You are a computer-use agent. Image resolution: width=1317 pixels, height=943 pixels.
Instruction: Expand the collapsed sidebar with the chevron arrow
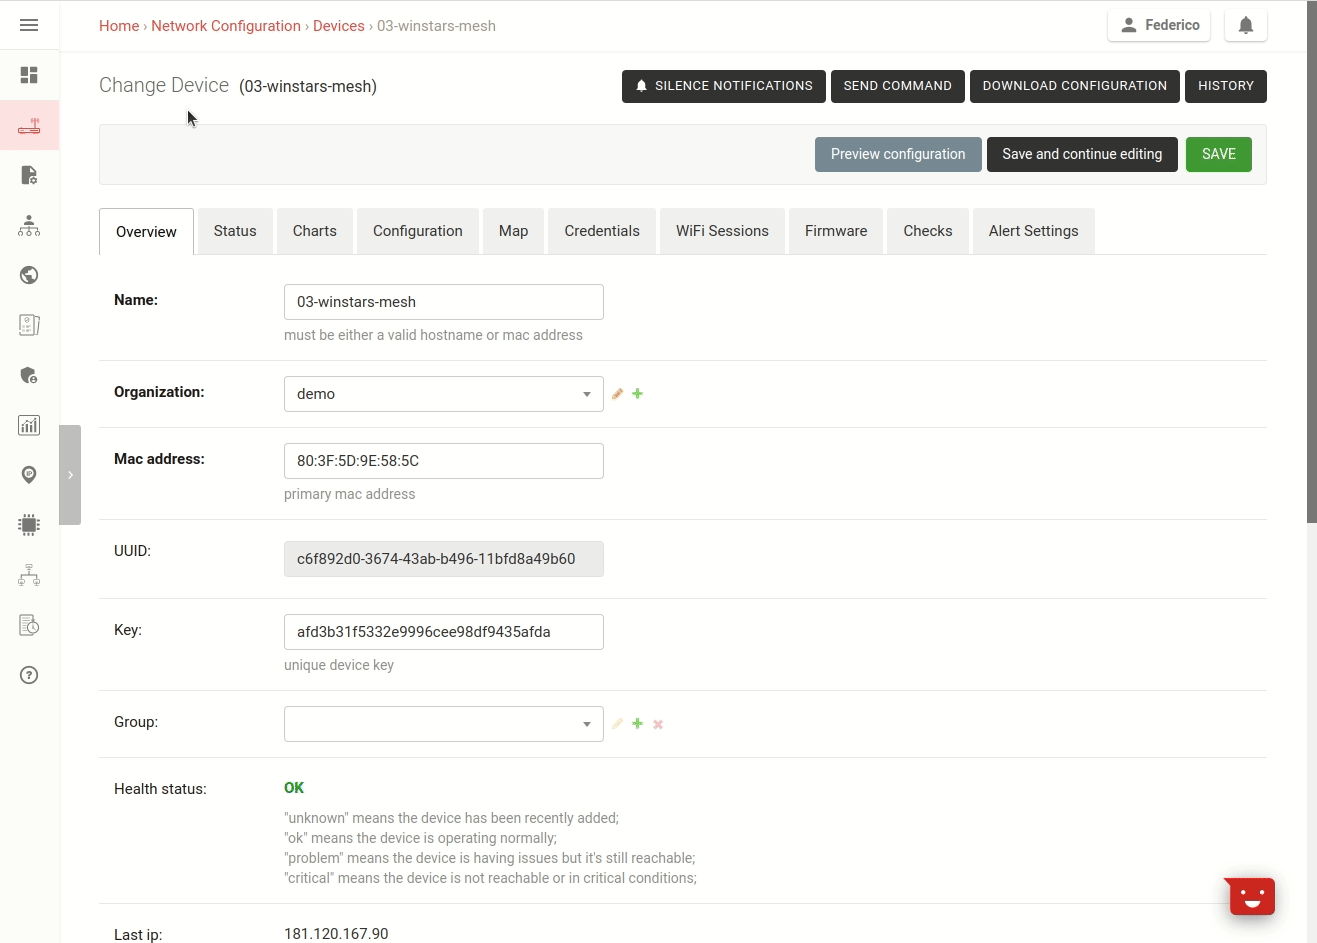click(70, 475)
